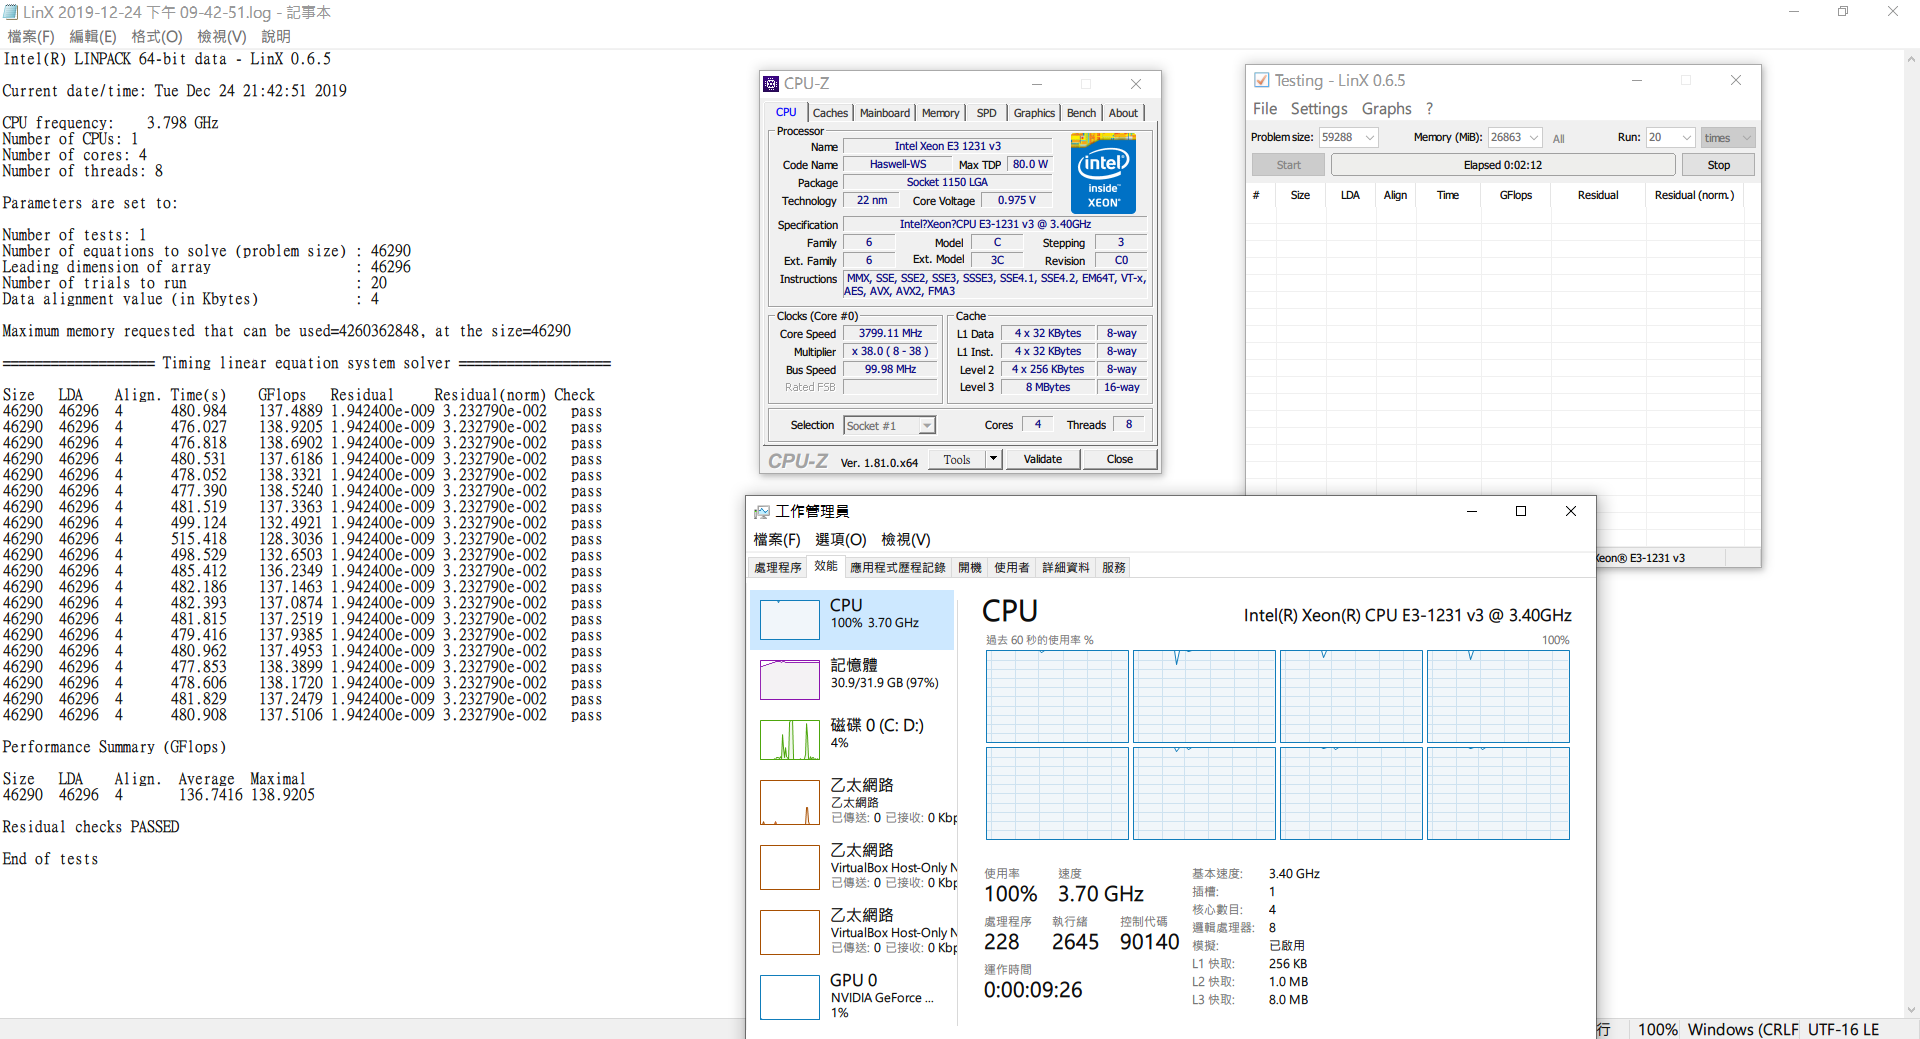The image size is (1920, 1039).
Task: Open the ? help menu in LinX
Action: click(x=1429, y=108)
